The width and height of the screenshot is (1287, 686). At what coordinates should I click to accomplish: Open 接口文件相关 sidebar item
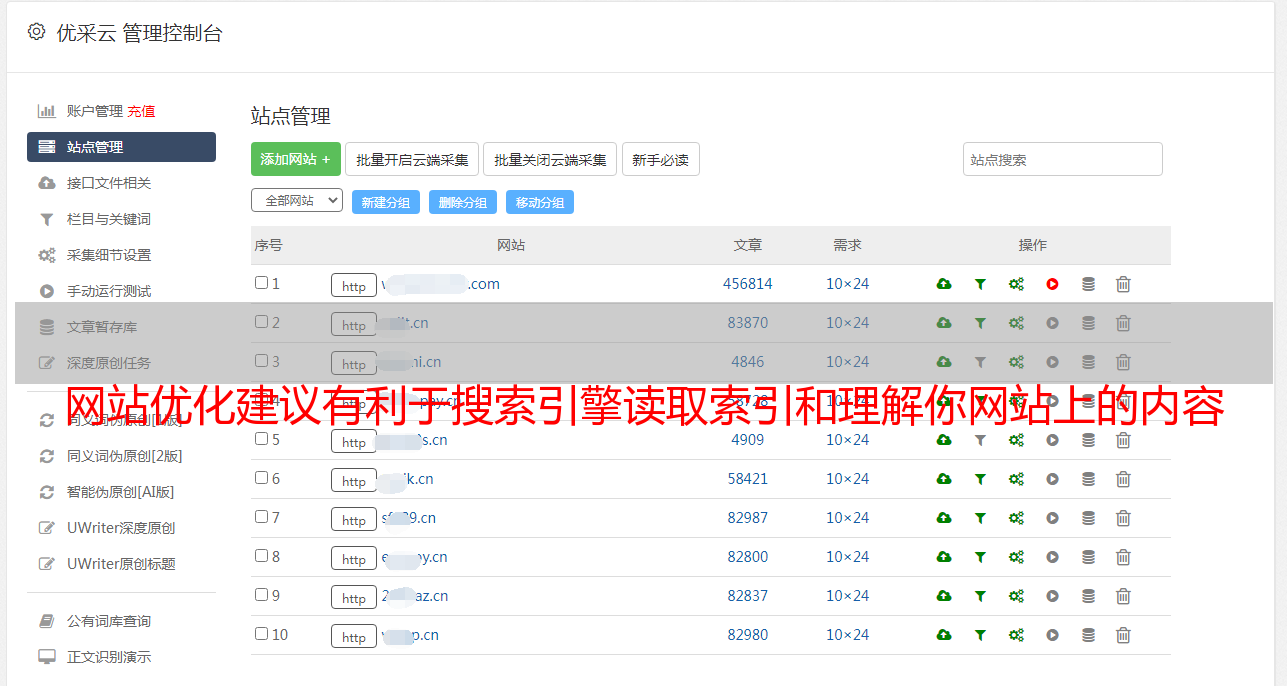pyautogui.click(x=109, y=183)
